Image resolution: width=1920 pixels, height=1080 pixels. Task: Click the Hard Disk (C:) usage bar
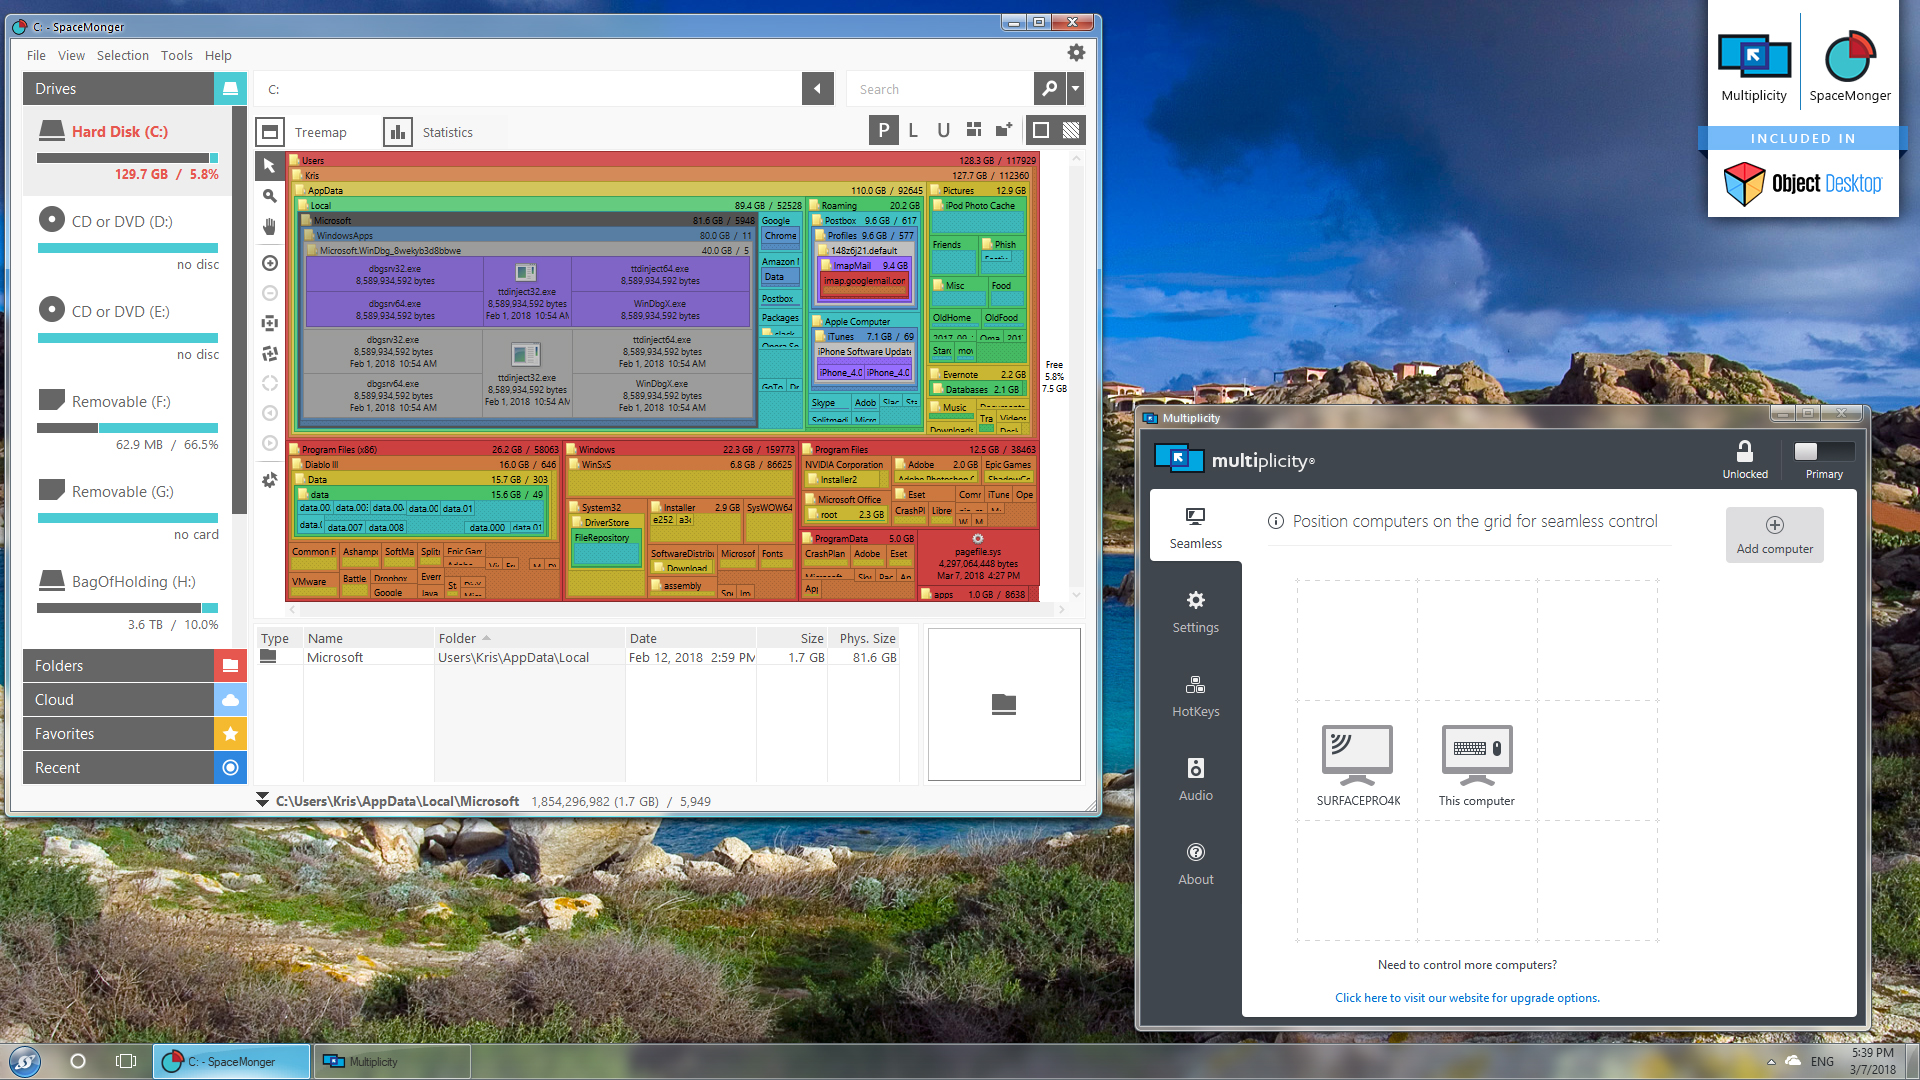click(127, 158)
